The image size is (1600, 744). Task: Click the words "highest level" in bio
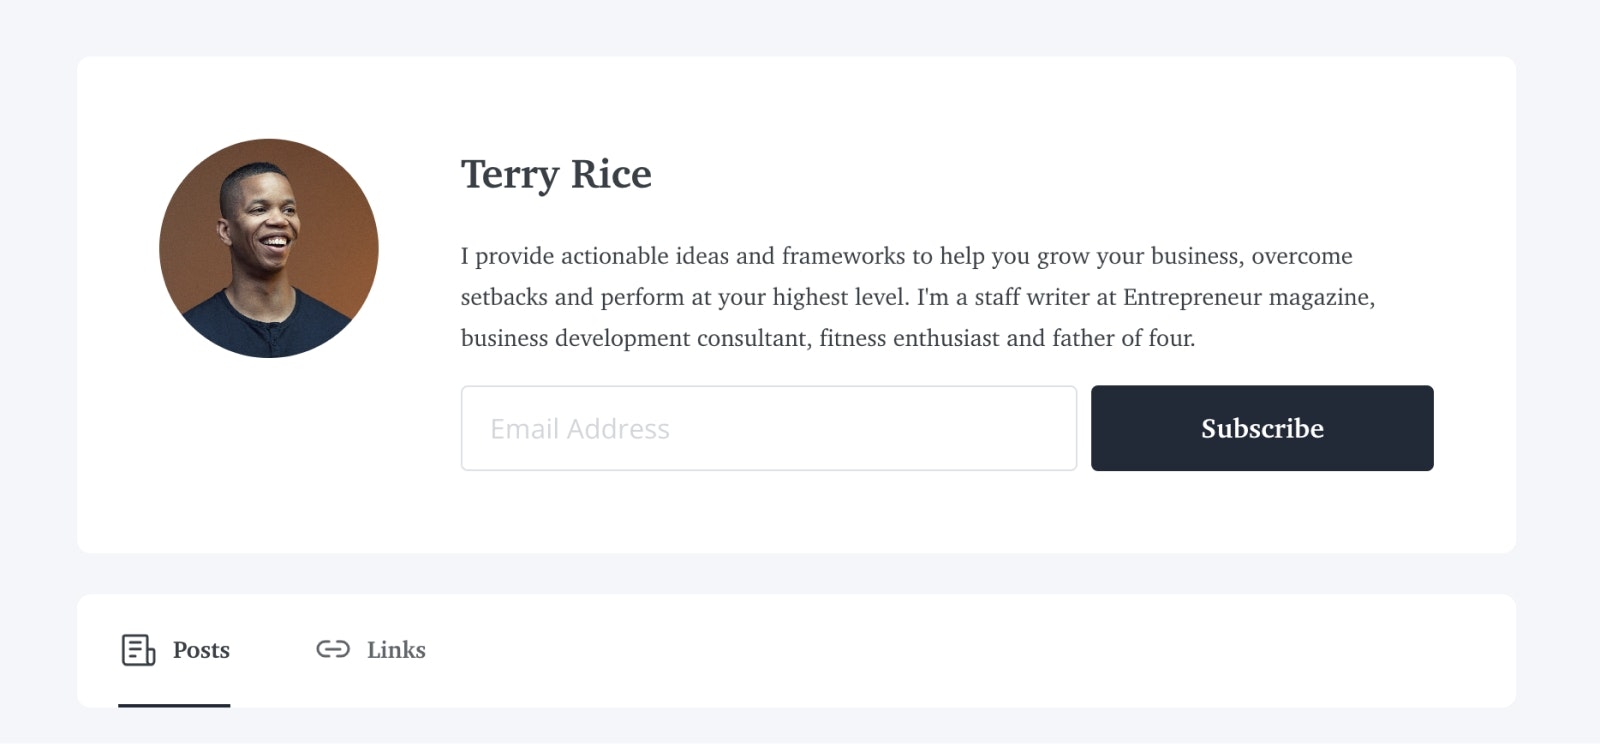(x=838, y=297)
